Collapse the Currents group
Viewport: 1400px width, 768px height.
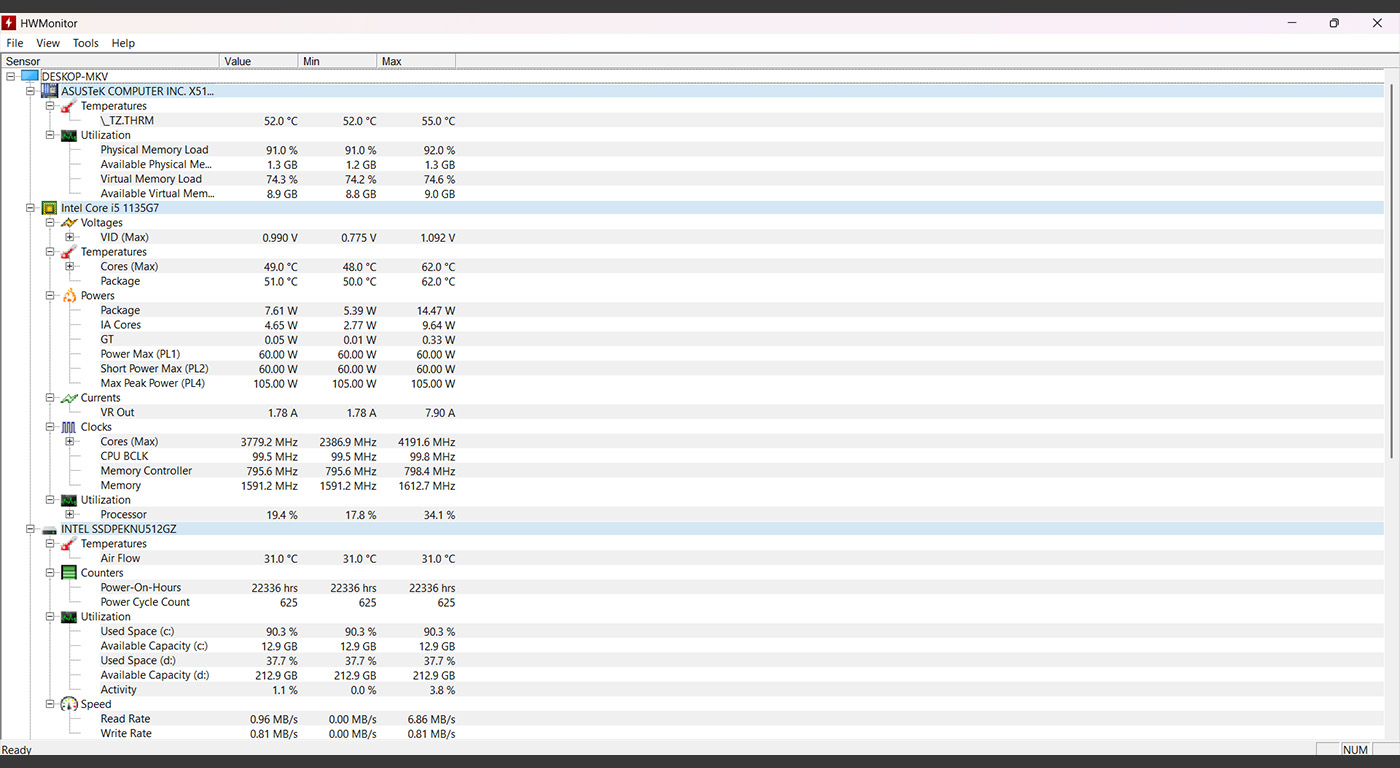tap(50, 398)
